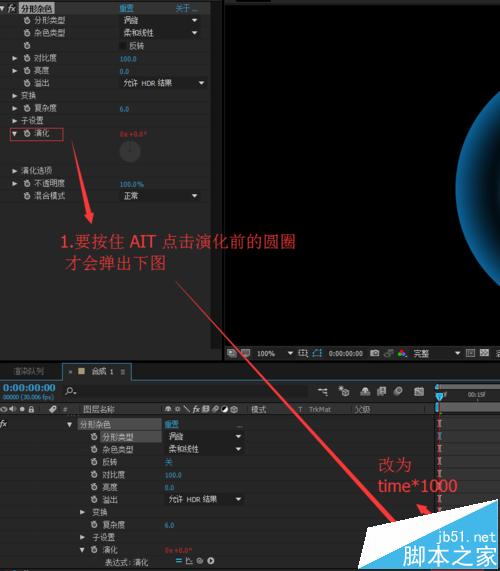Click the expression graph icon for 演化

(189, 561)
